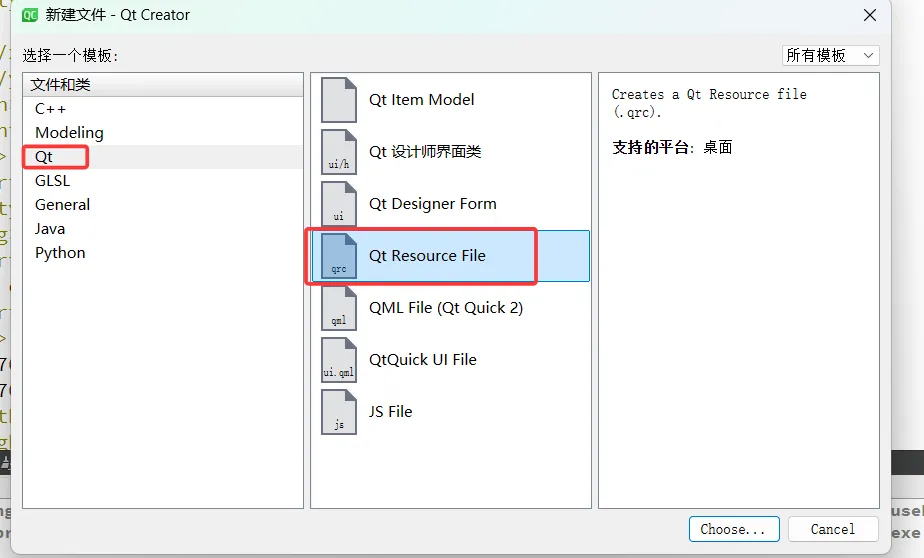Select the JS File template label
Viewport: 924px width, 558px height.
point(390,411)
